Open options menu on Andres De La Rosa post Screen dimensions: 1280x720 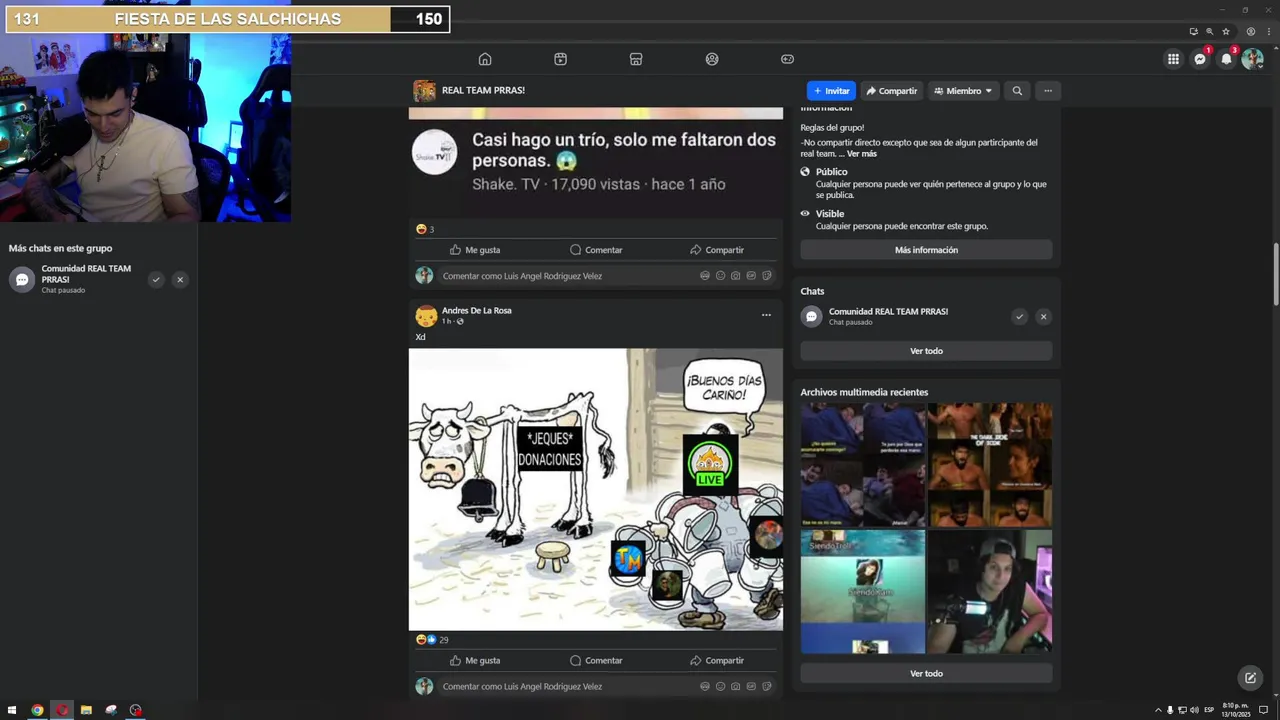click(x=766, y=315)
